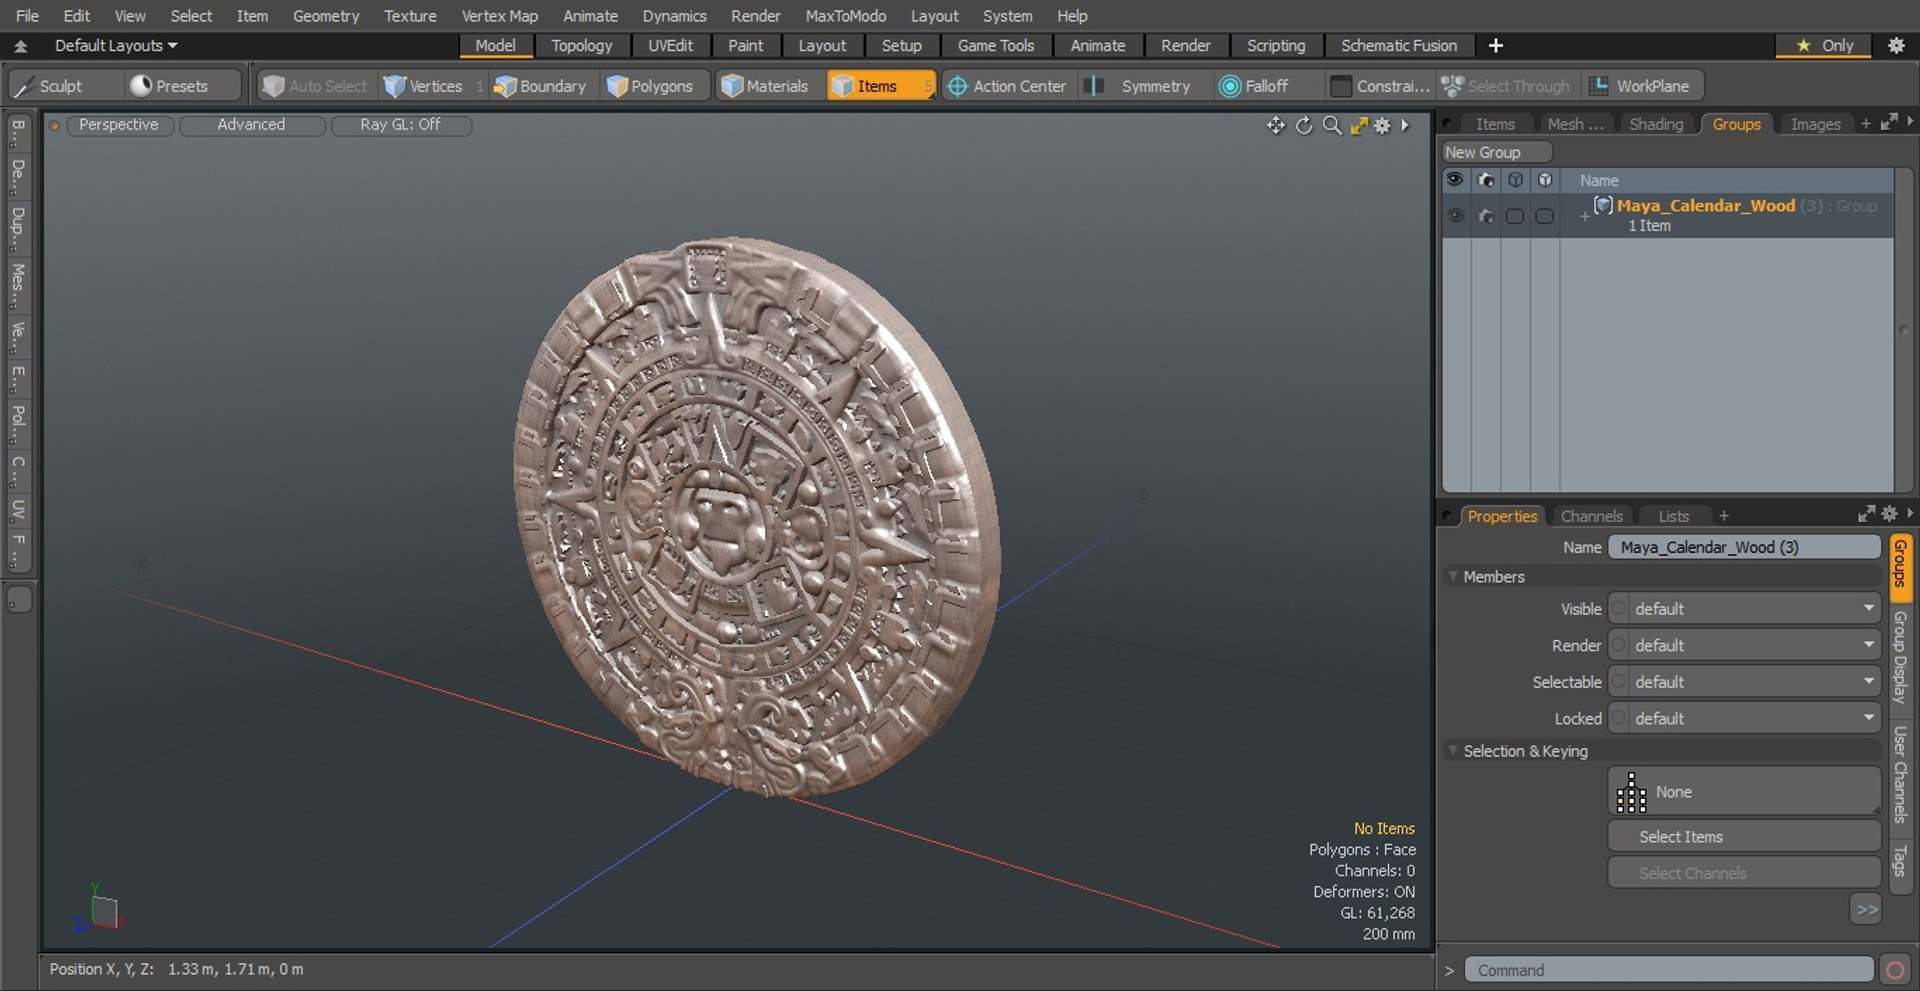Collapse the Selection & Keying section
This screenshot has height=991, width=1920.
[1453, 751]
